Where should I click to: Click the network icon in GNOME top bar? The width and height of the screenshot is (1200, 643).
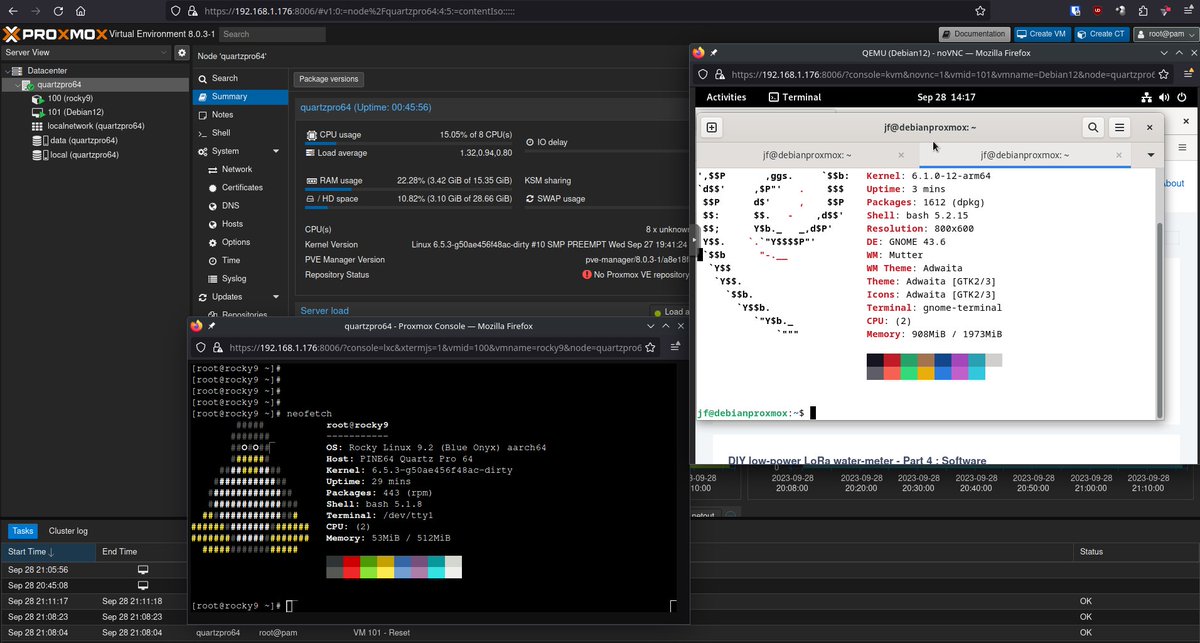point(1147,97)
